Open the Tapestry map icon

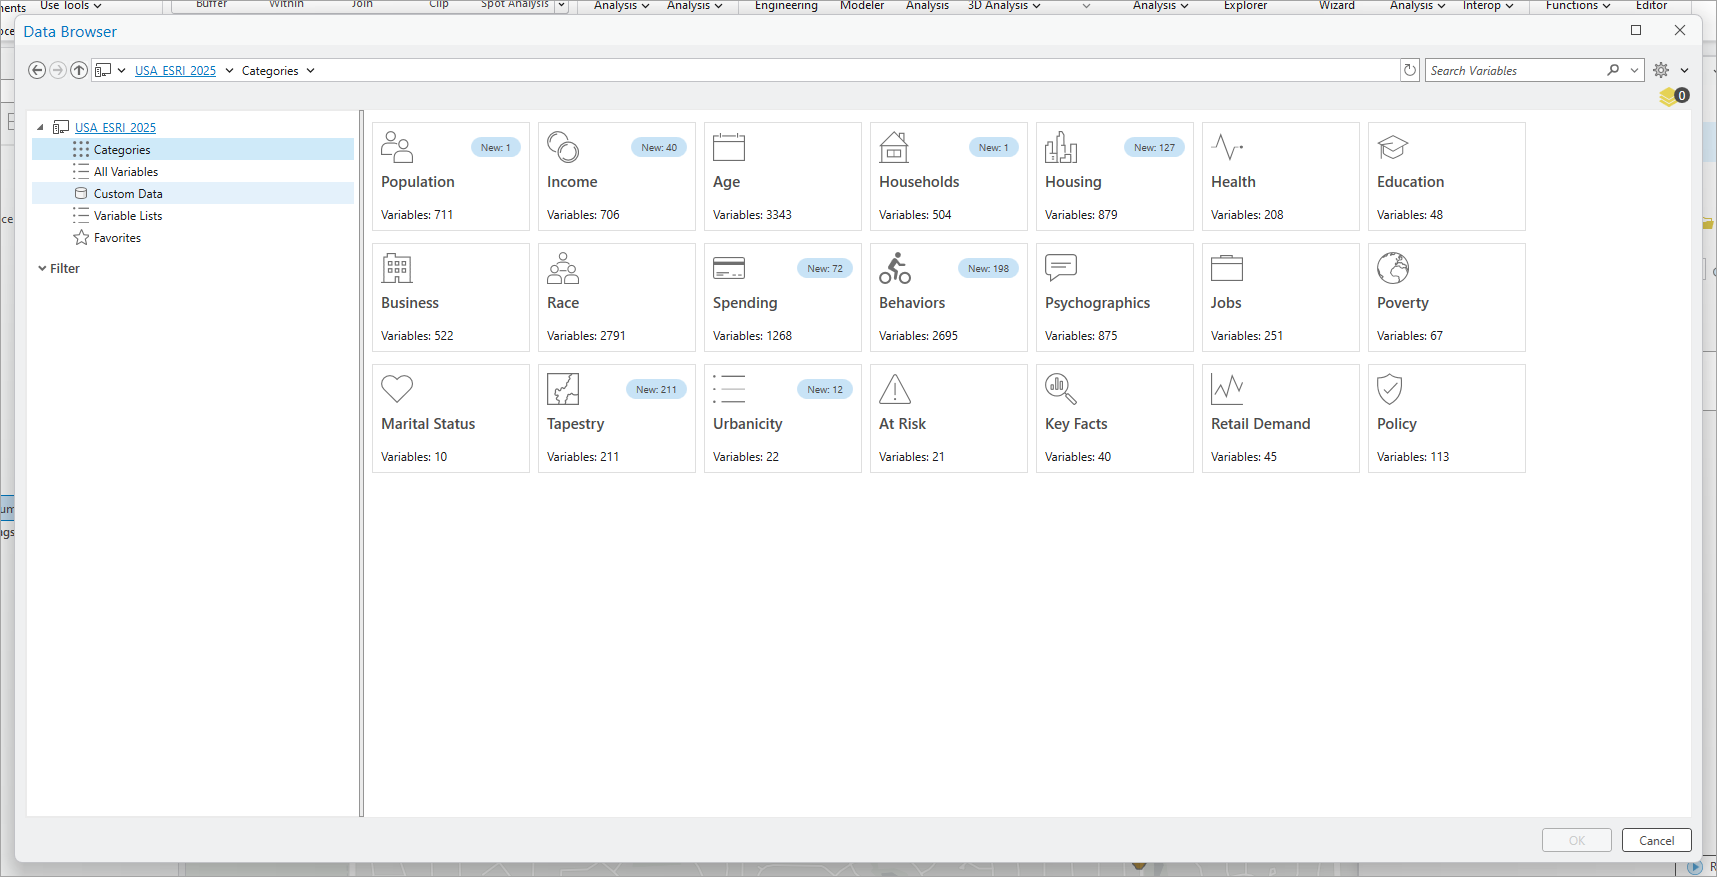pos(563,389)
